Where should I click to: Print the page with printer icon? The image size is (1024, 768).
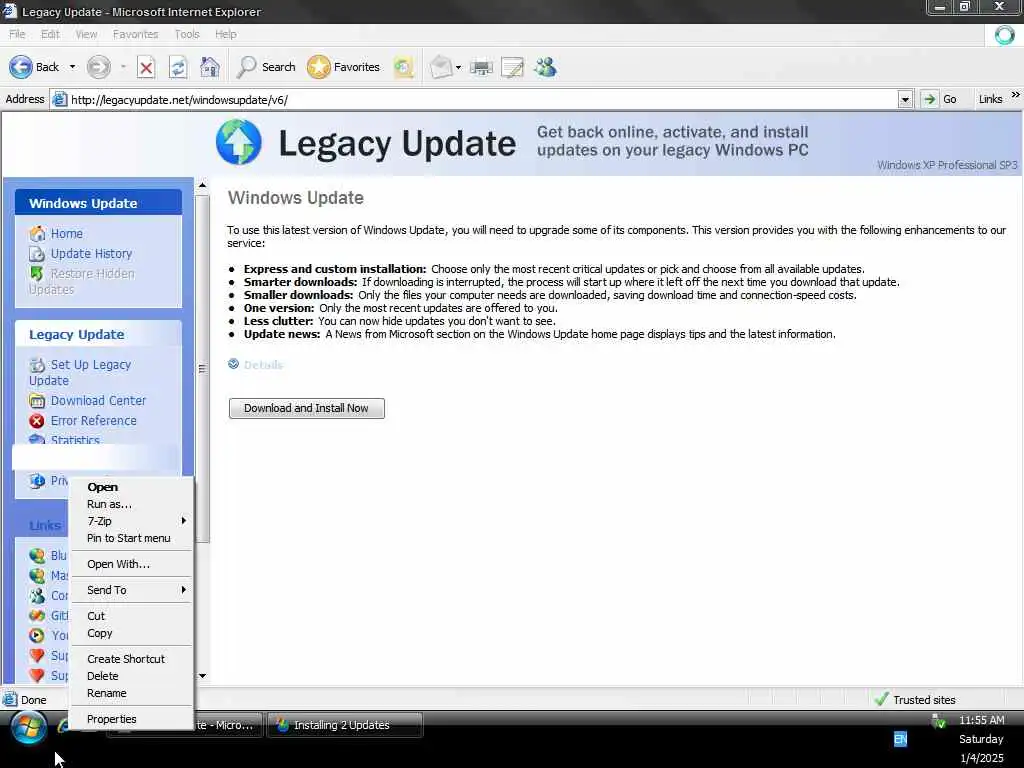(481, 67)
